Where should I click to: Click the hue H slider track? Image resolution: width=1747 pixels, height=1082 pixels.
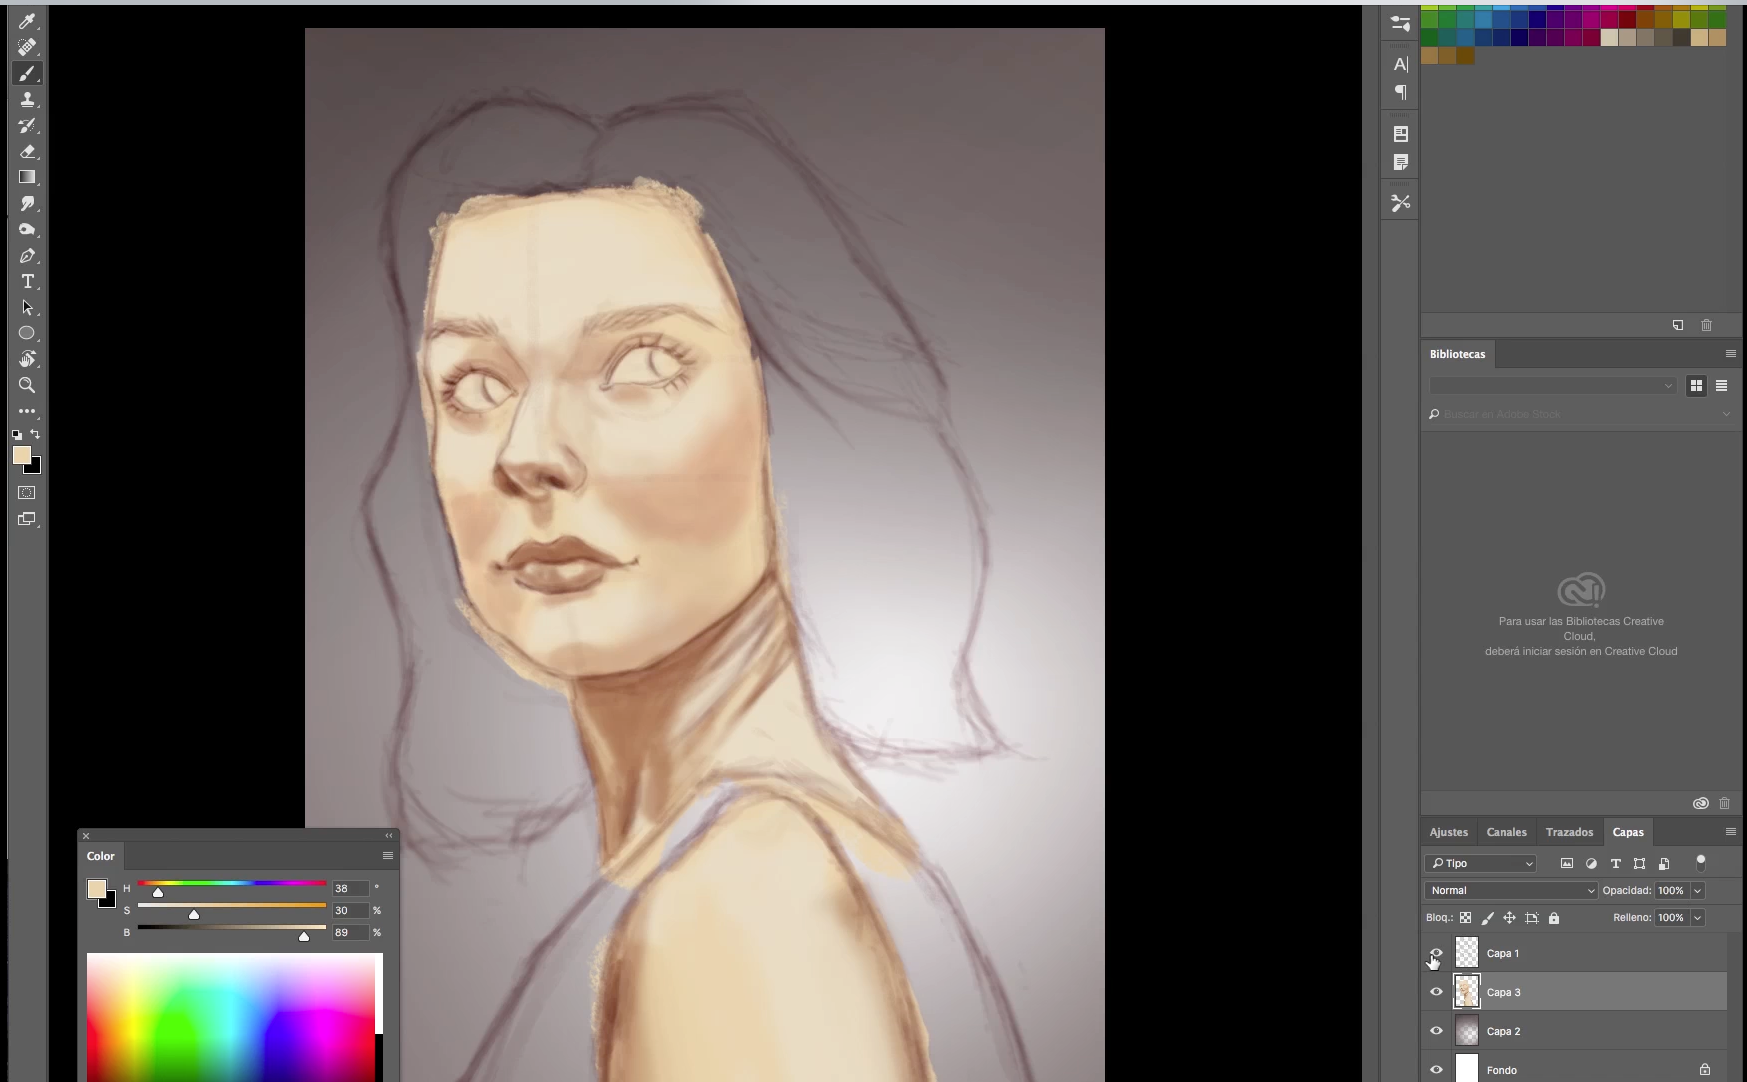pyautogui.click(x=232, y=883)
